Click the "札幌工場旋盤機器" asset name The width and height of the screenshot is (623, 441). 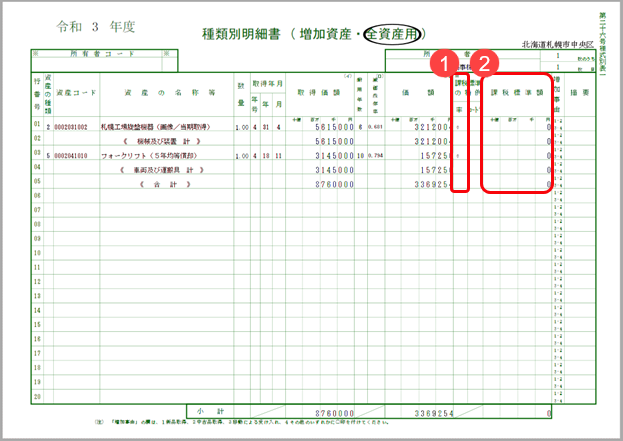tap(155, 127)
